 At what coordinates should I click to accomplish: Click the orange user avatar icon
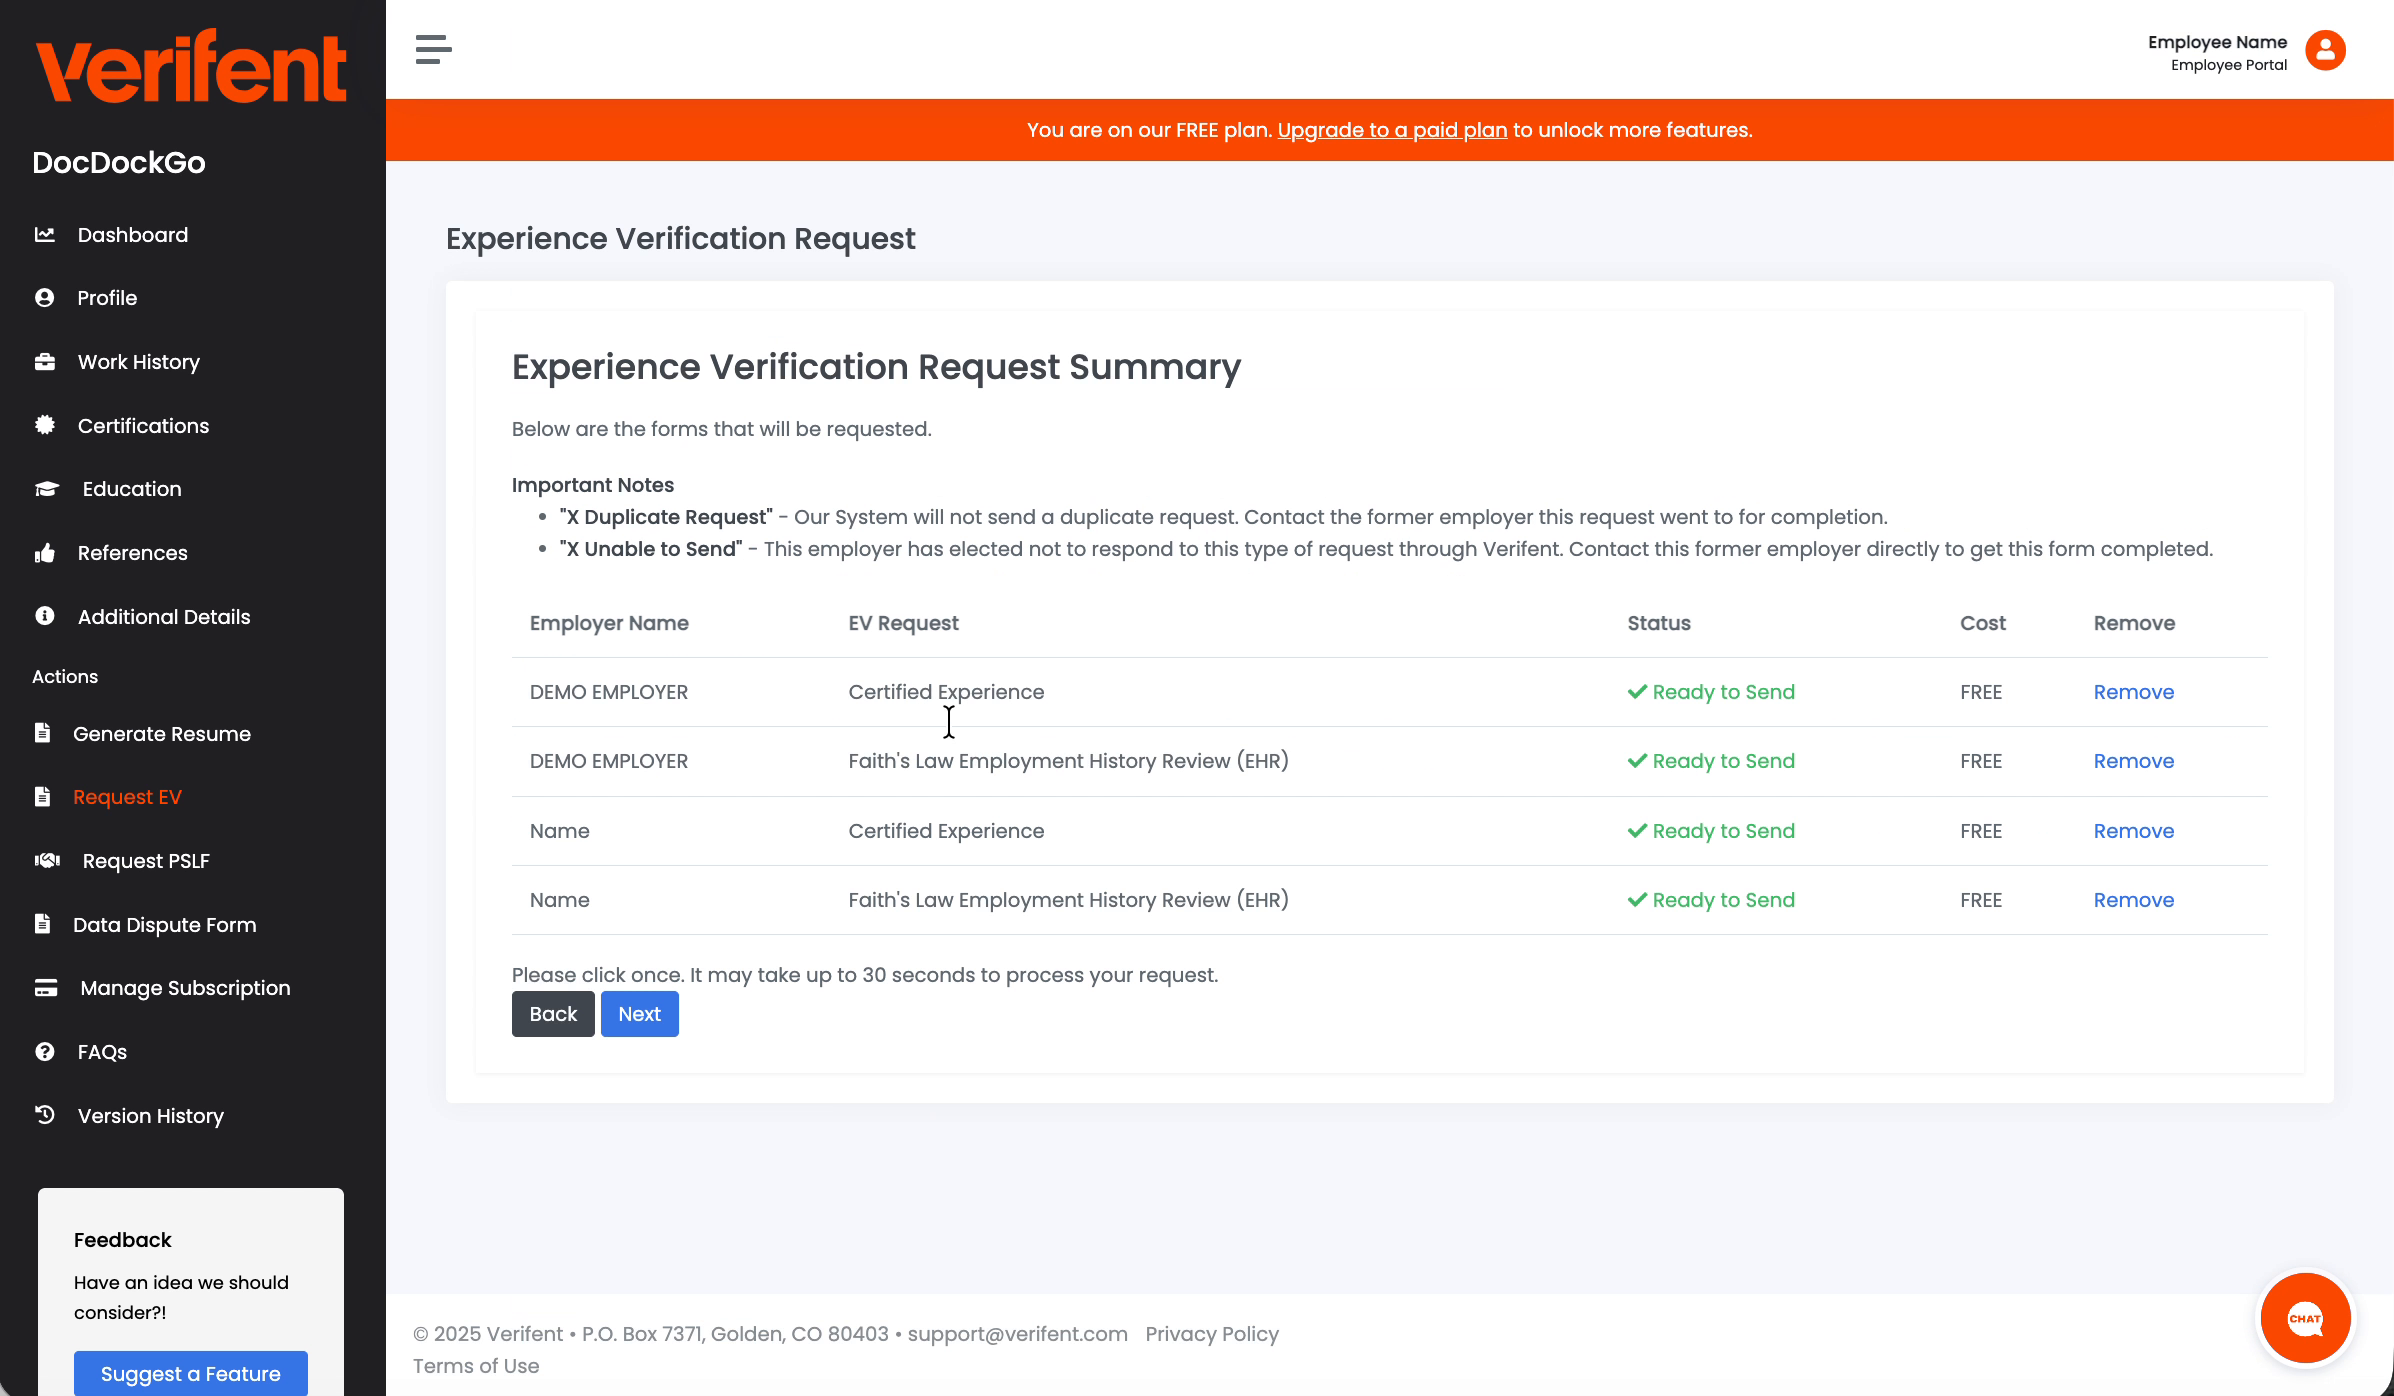point(2325,50)
